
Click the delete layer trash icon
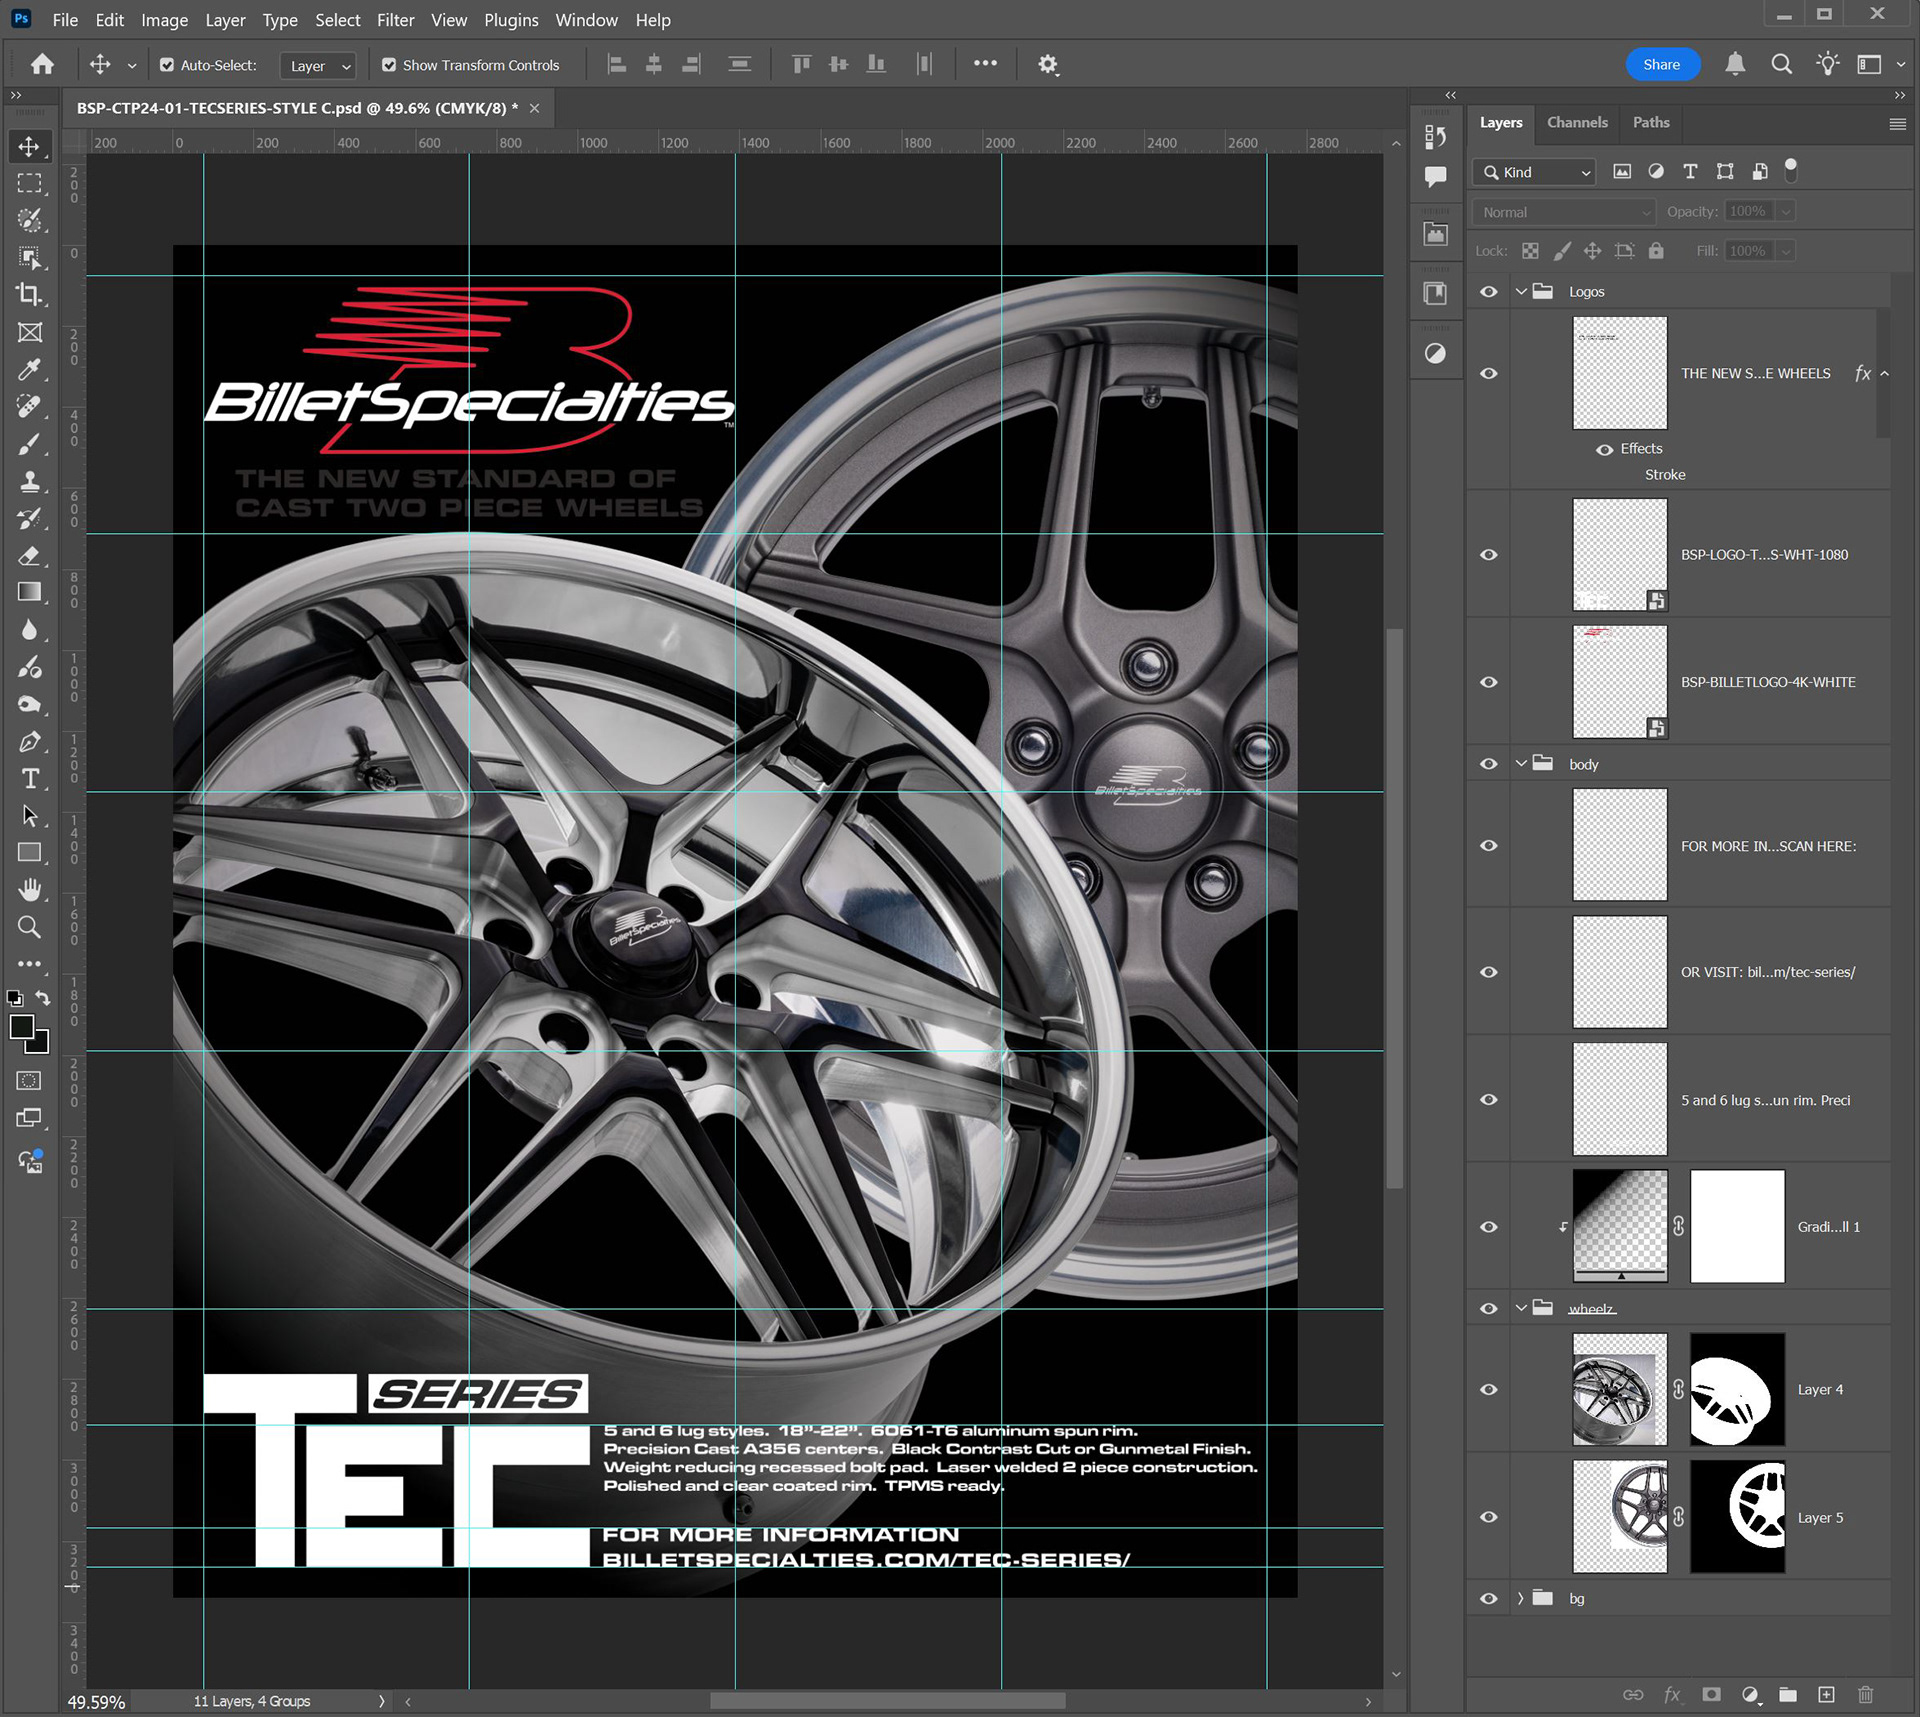pyautogui.click(x=1865, y=1694)
